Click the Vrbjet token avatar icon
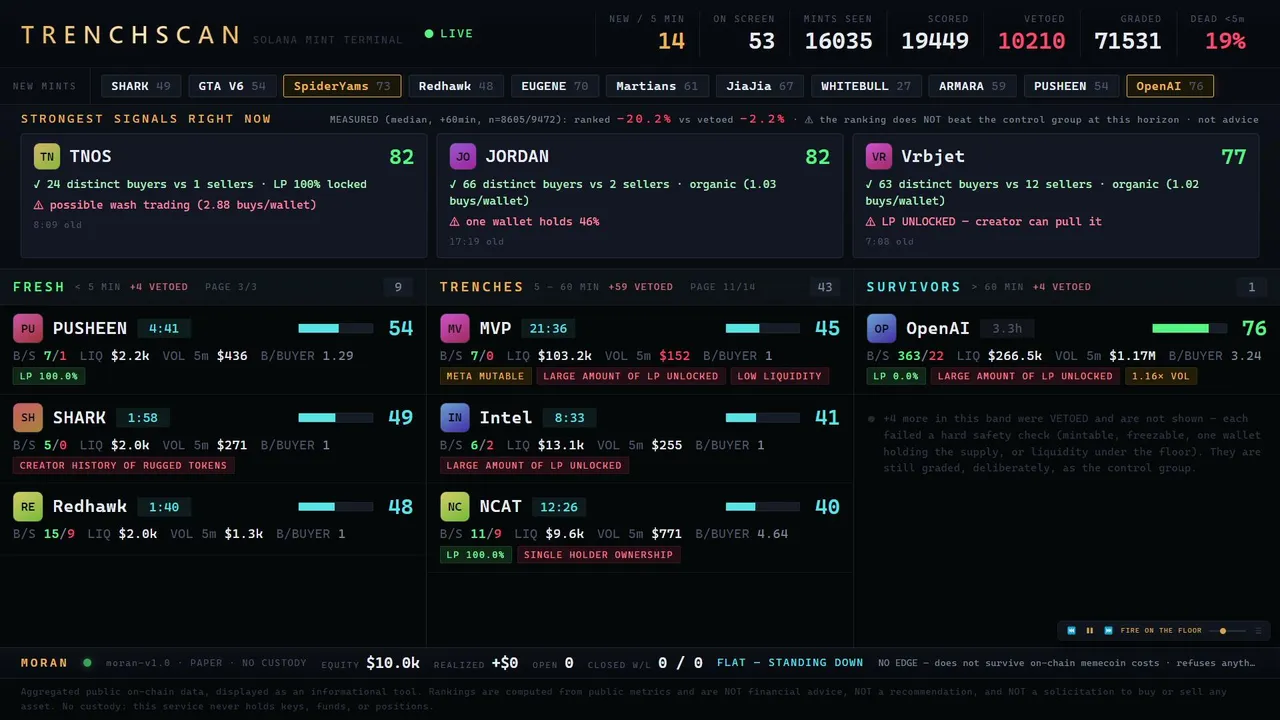 pos(879,157)
